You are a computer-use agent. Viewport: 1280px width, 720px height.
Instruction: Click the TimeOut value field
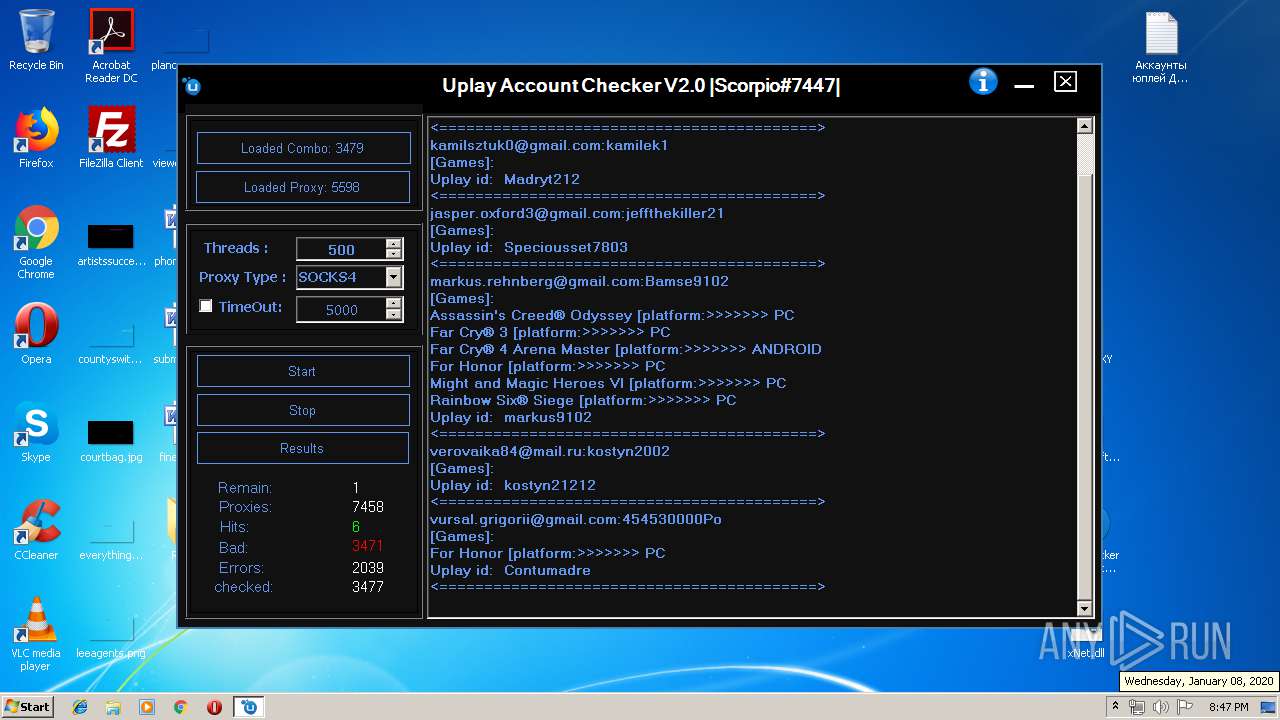[341, 310]
